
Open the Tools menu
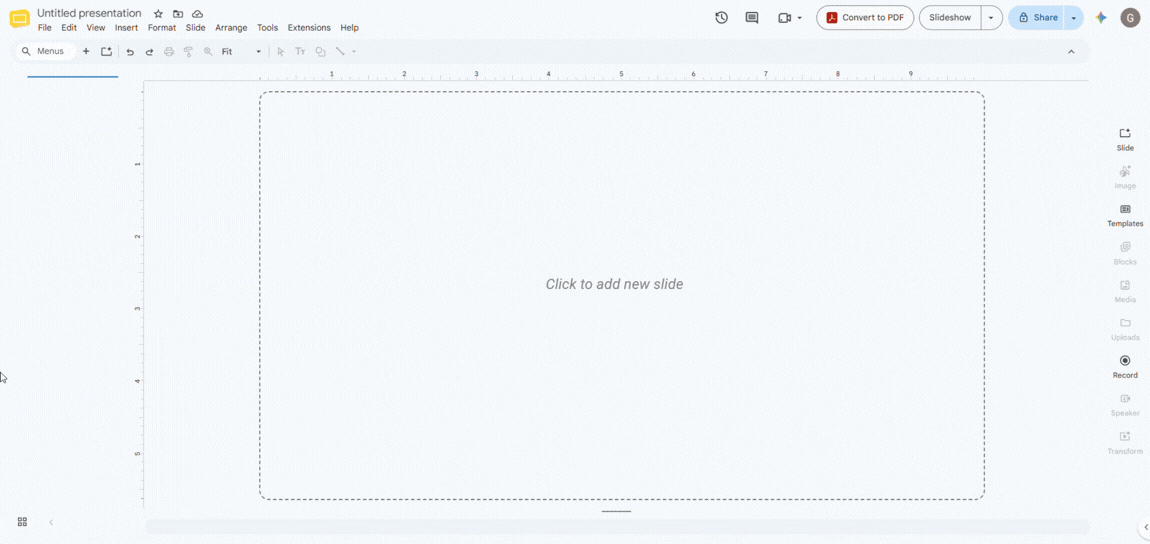click(268, 28)
